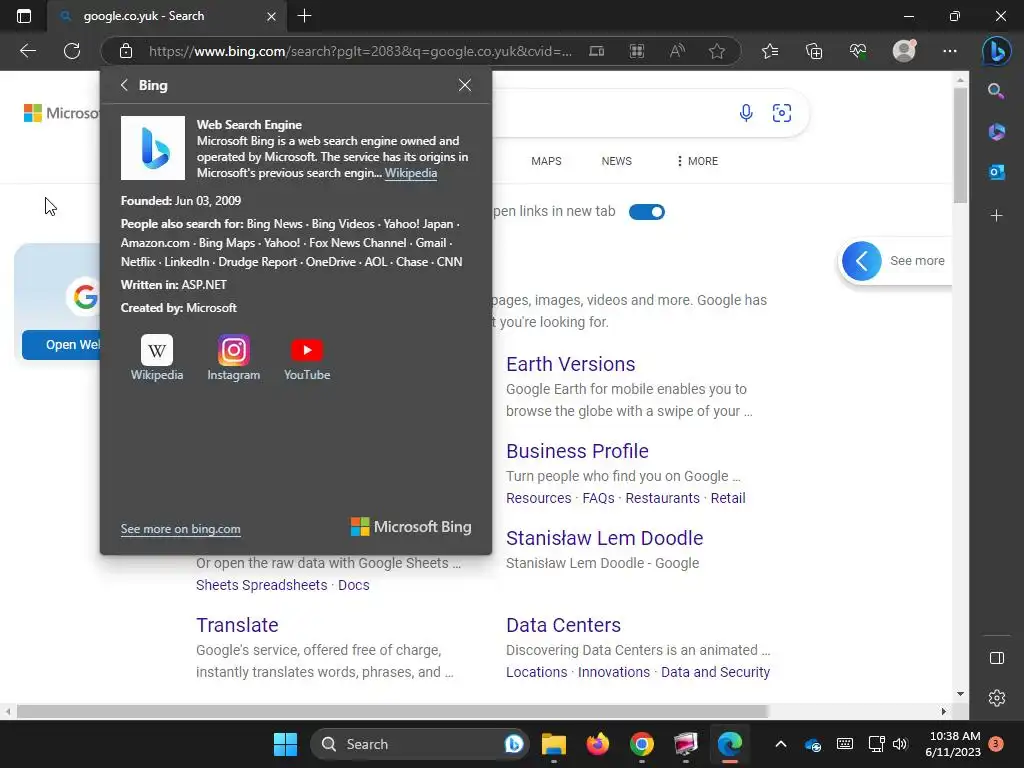Click the See more chevron button
Viewport: 1024px width, 768px height.
[861, 261]
